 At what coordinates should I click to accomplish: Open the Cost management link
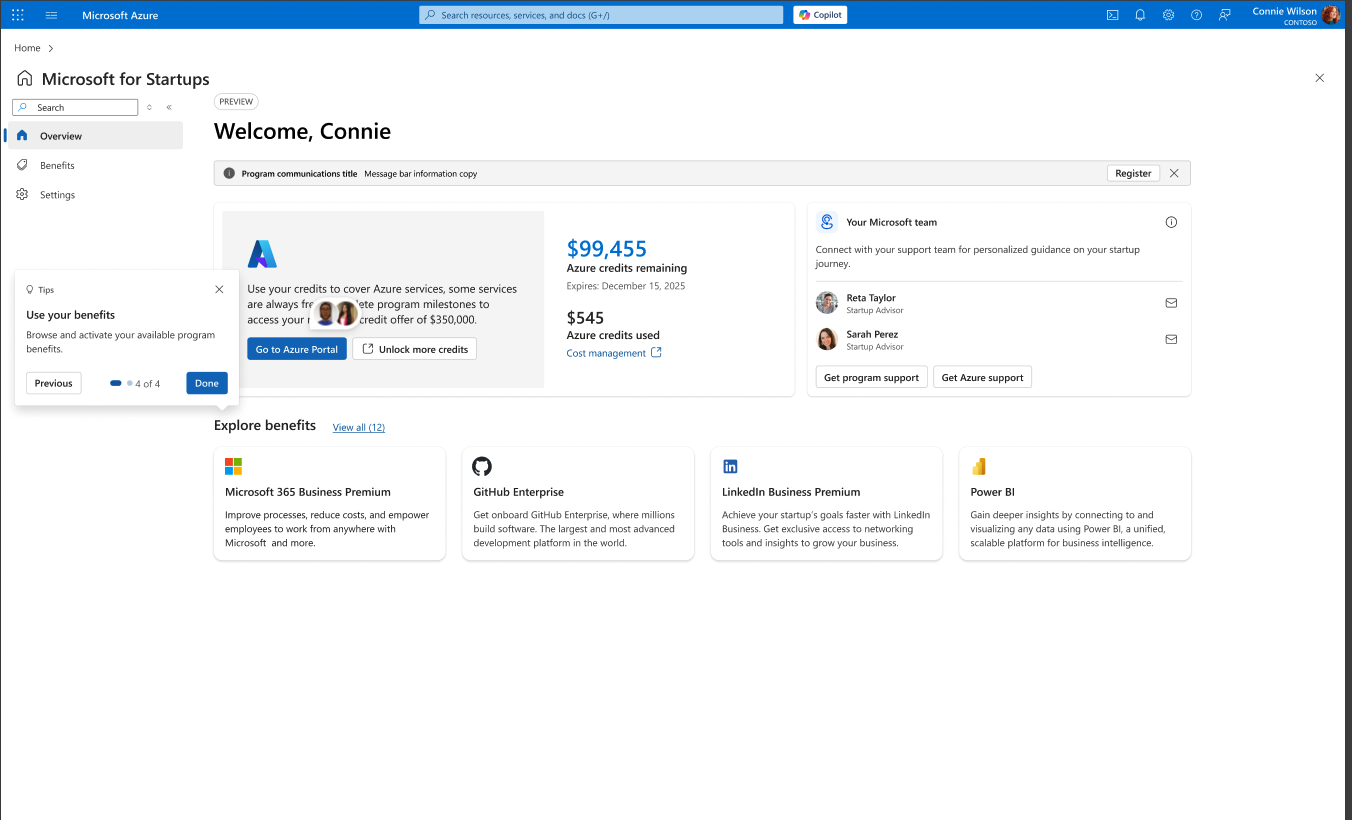coord(614,353)
